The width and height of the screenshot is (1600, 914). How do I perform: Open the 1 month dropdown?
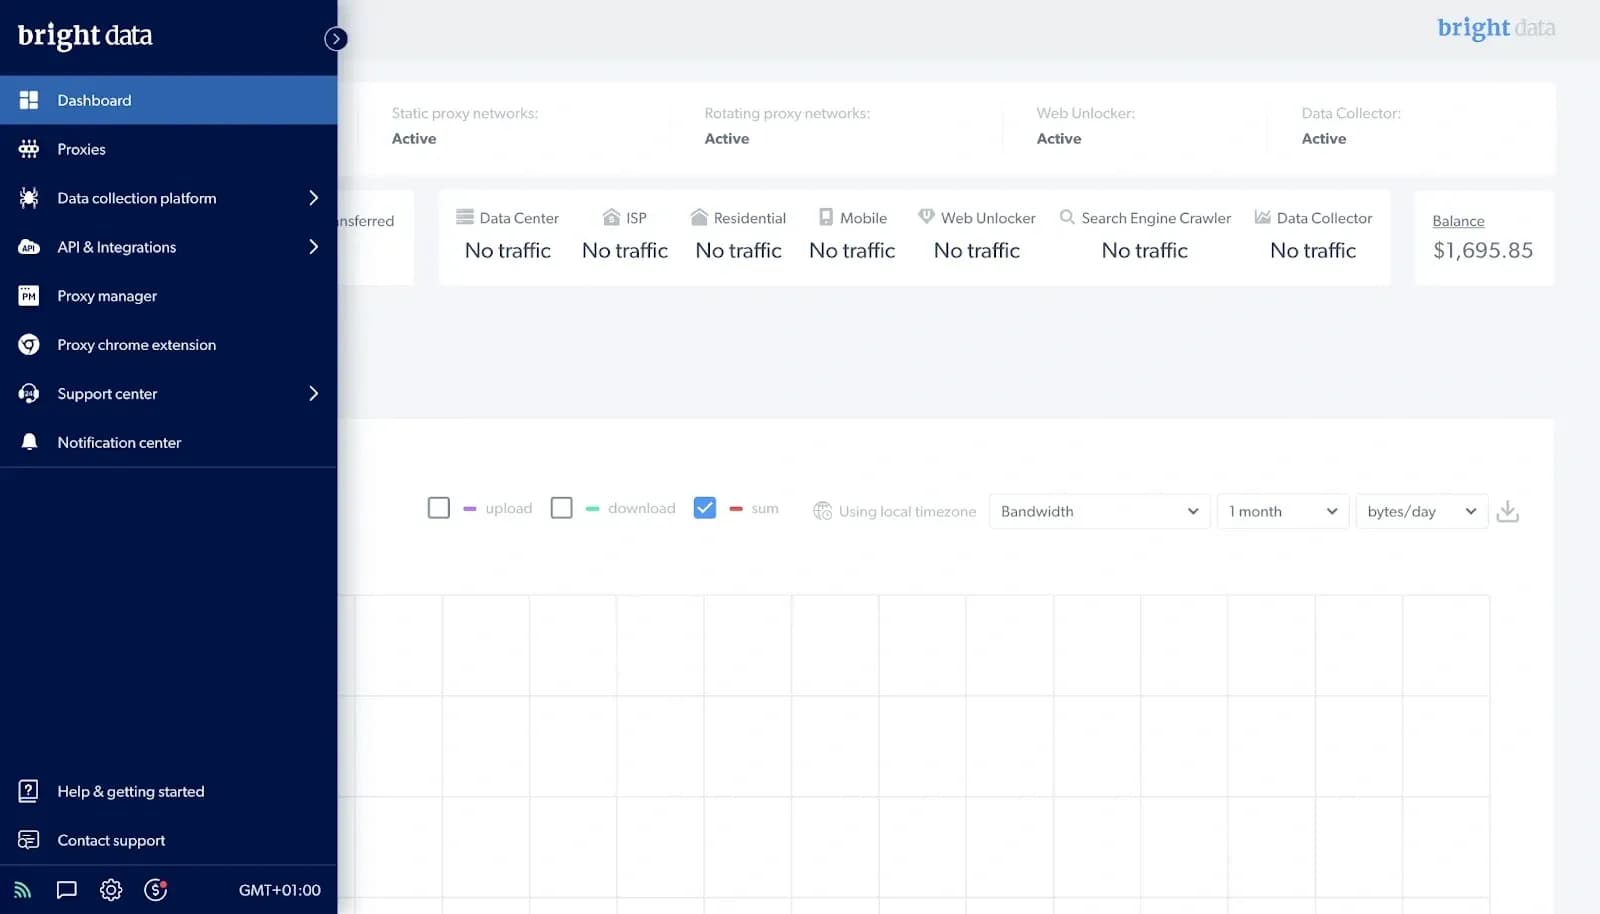[1282, 511]
